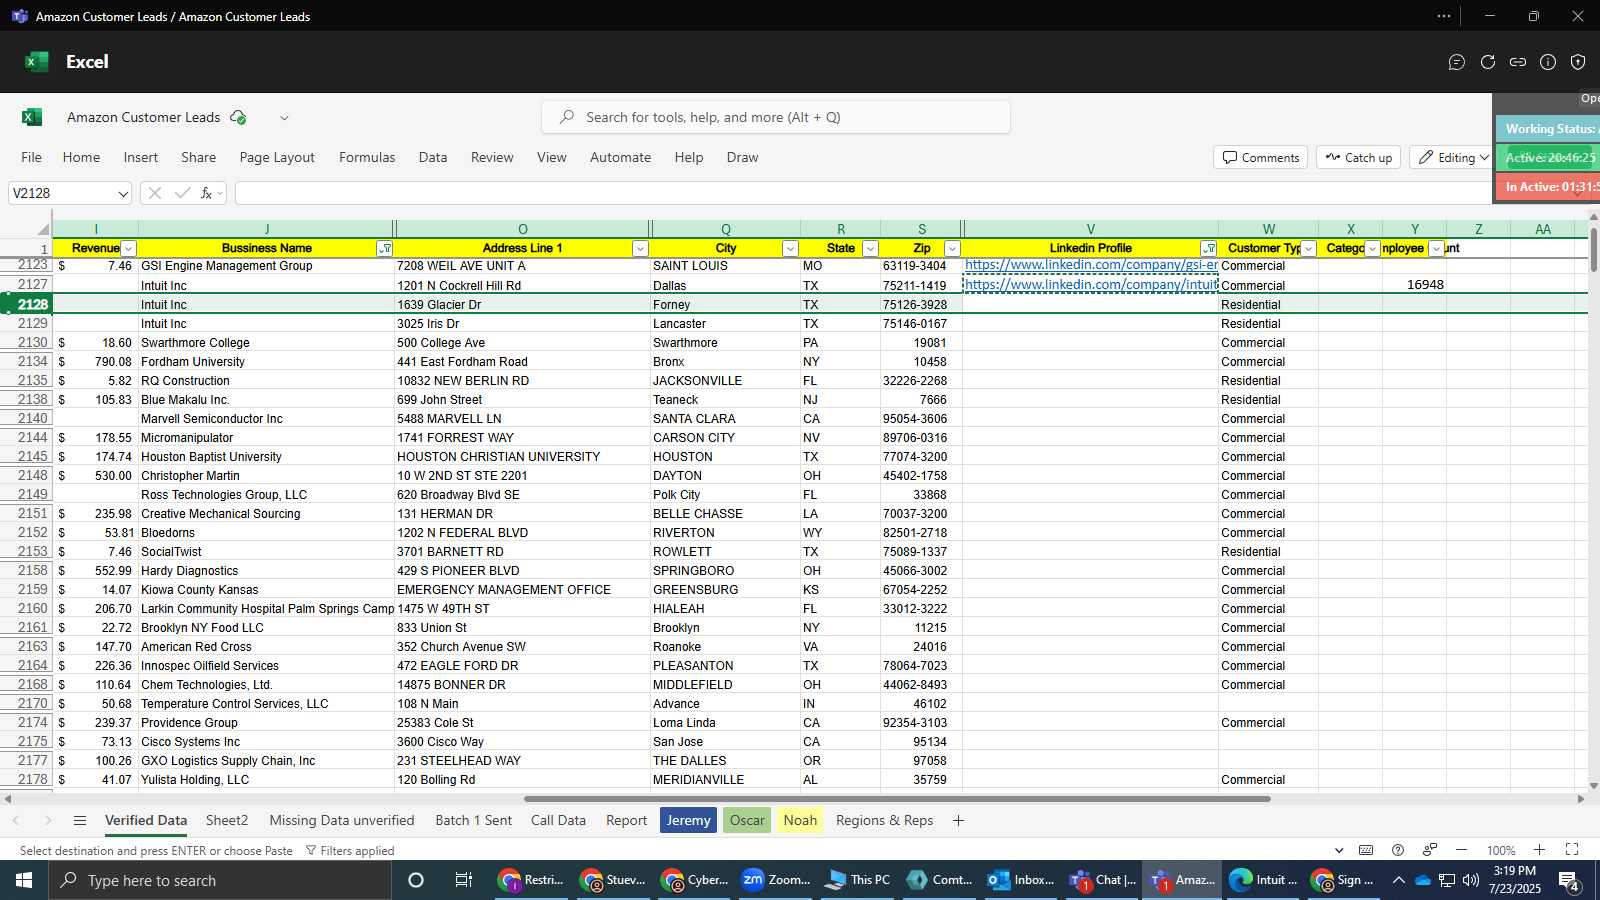Image resolution: width=1600 pixels, height=900 pixels.
Task: Open the Outlook Inbox taskbar item
Action: 1021,880
